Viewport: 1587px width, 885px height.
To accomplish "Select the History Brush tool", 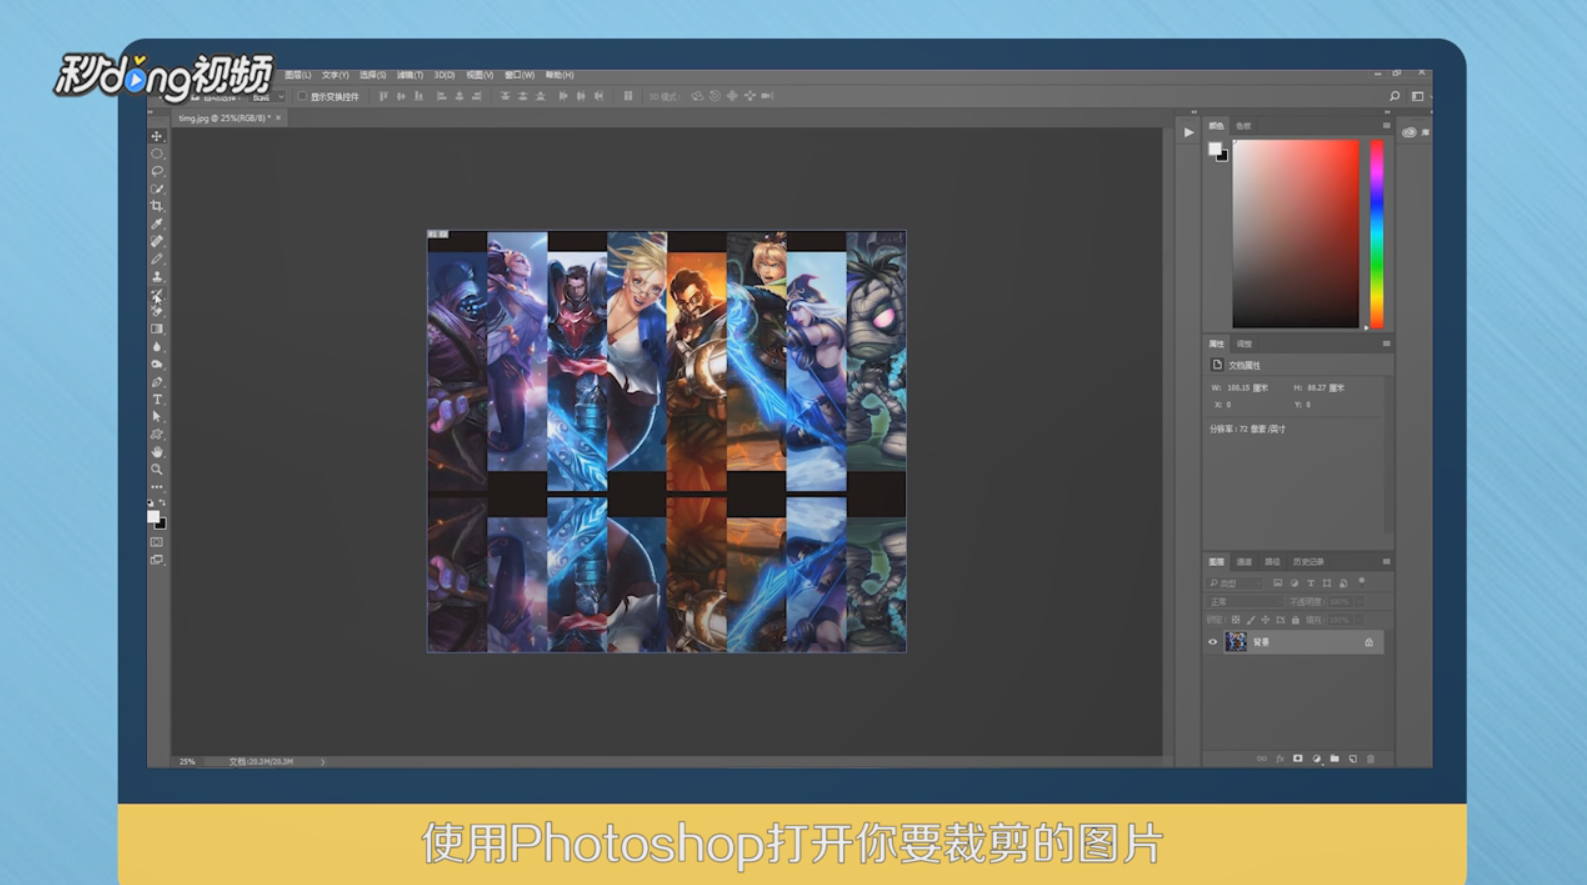I will pos(157,294).
